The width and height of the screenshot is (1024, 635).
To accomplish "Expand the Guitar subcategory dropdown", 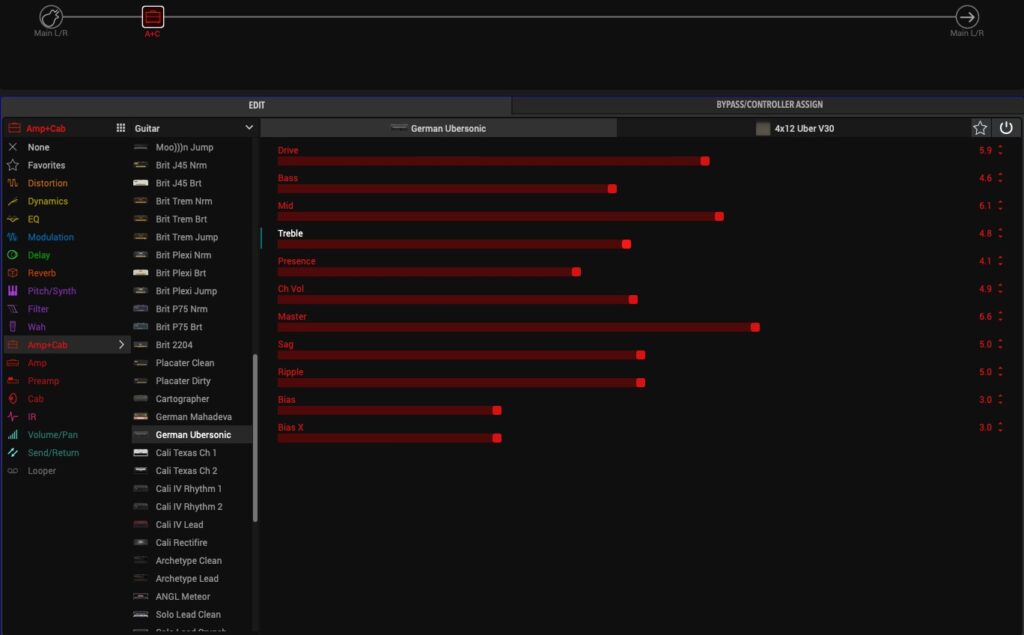I will [x=249, y=128].
